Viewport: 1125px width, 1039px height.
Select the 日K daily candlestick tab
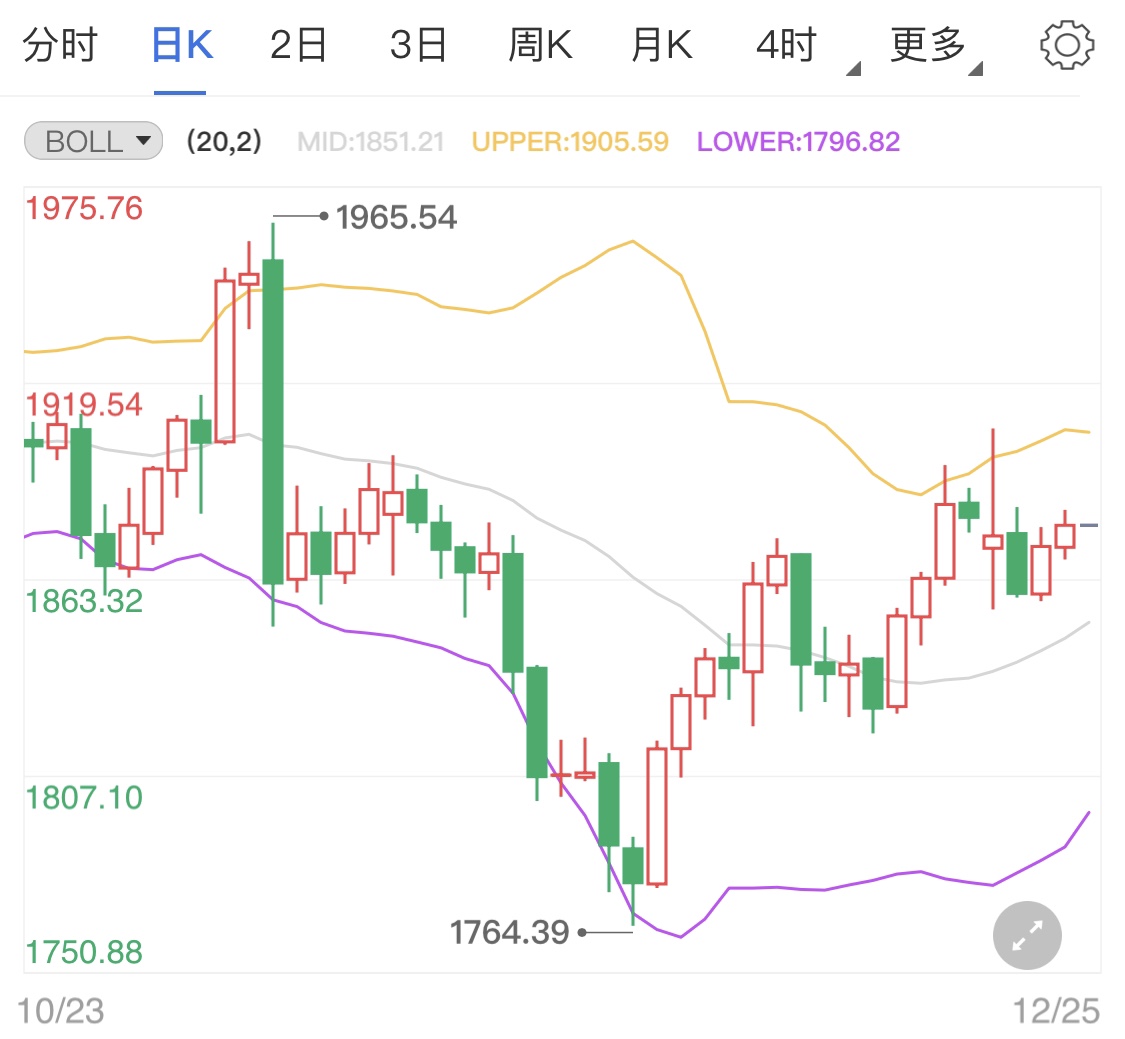point(182,45)
